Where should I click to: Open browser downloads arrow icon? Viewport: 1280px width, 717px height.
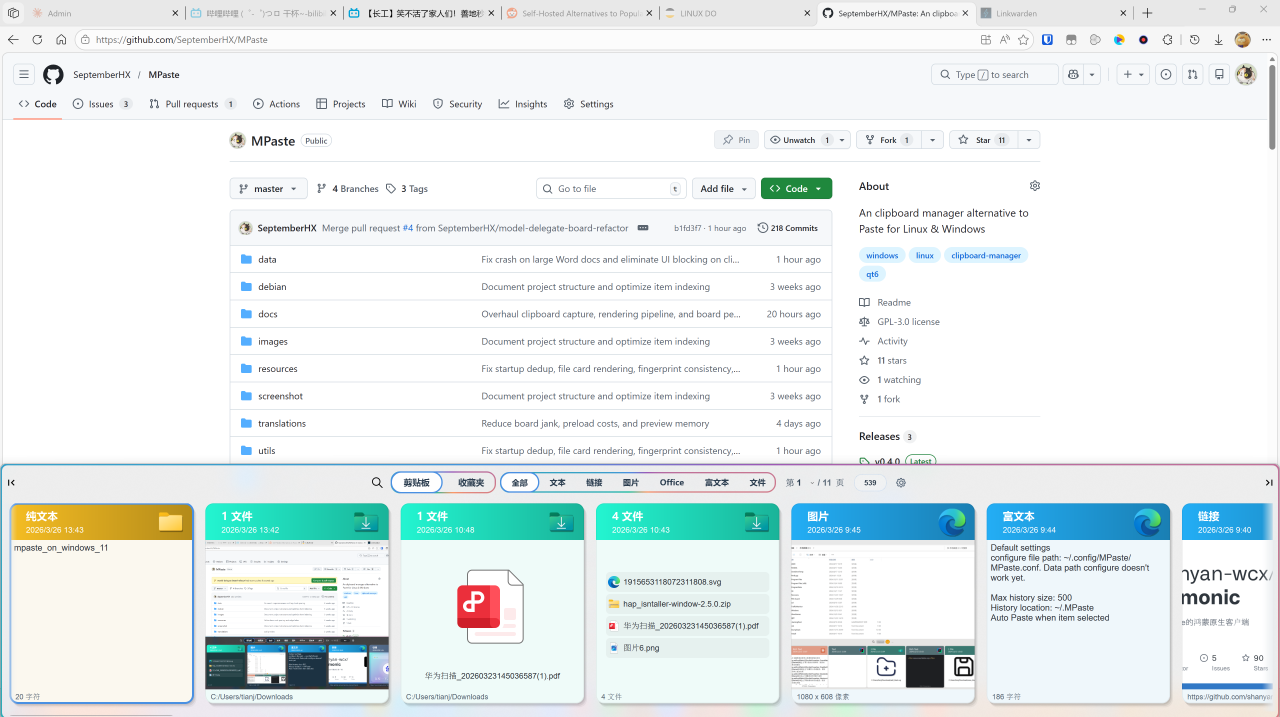tap(1218, 40)
